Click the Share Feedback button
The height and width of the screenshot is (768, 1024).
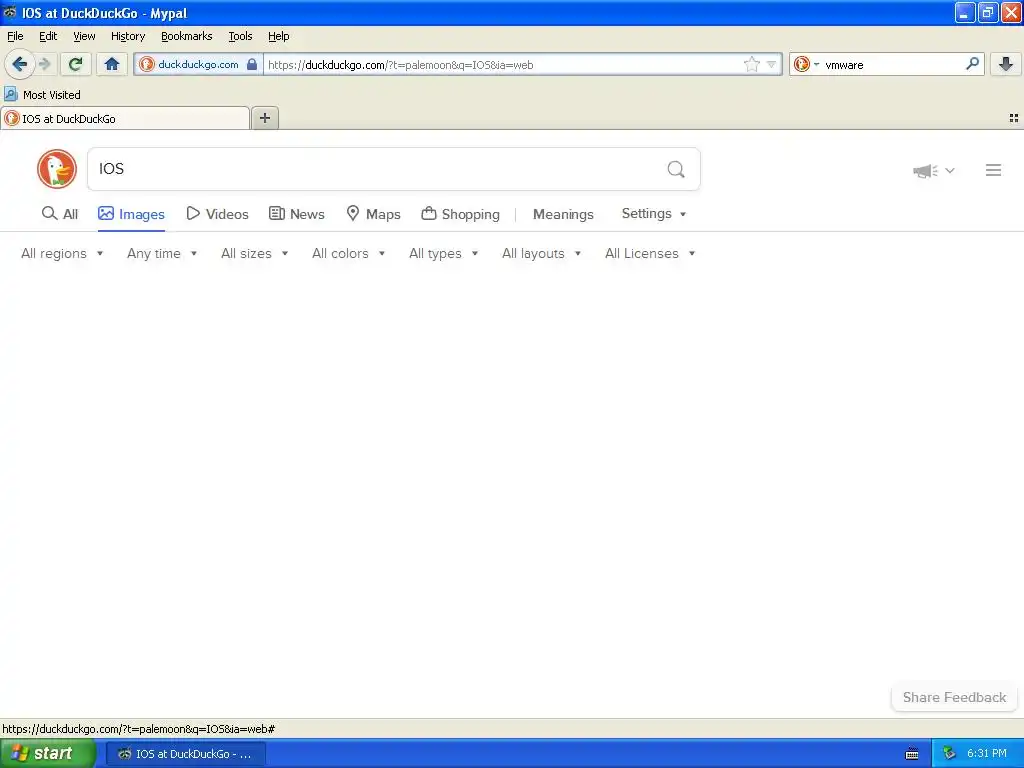click(x=954, y=697)
